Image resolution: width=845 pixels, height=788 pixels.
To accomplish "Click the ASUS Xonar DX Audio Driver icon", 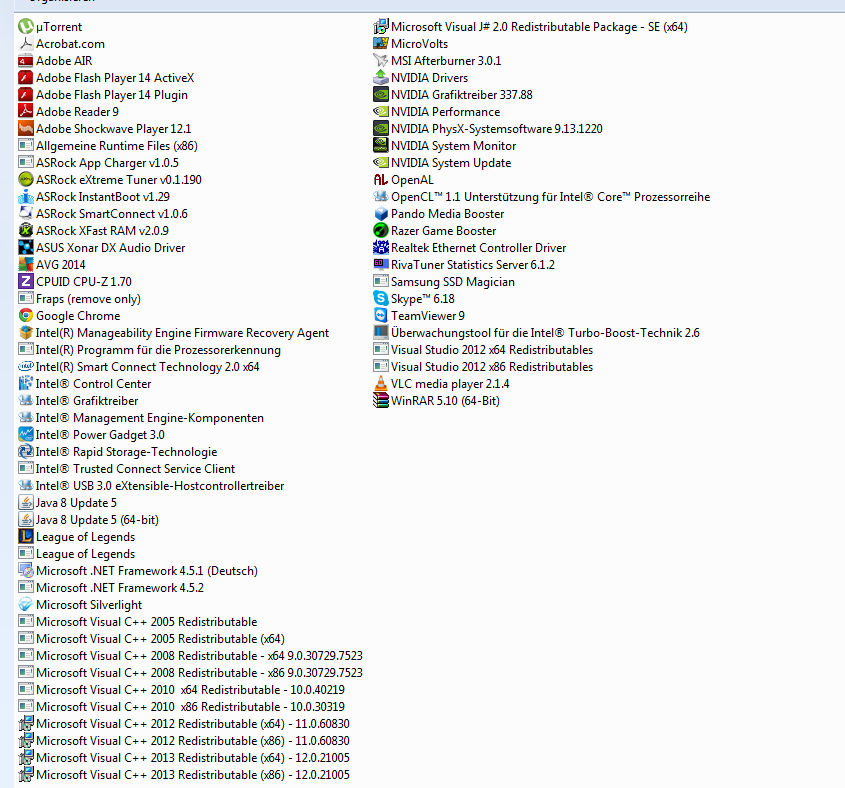I will click(x=26, y=248).
